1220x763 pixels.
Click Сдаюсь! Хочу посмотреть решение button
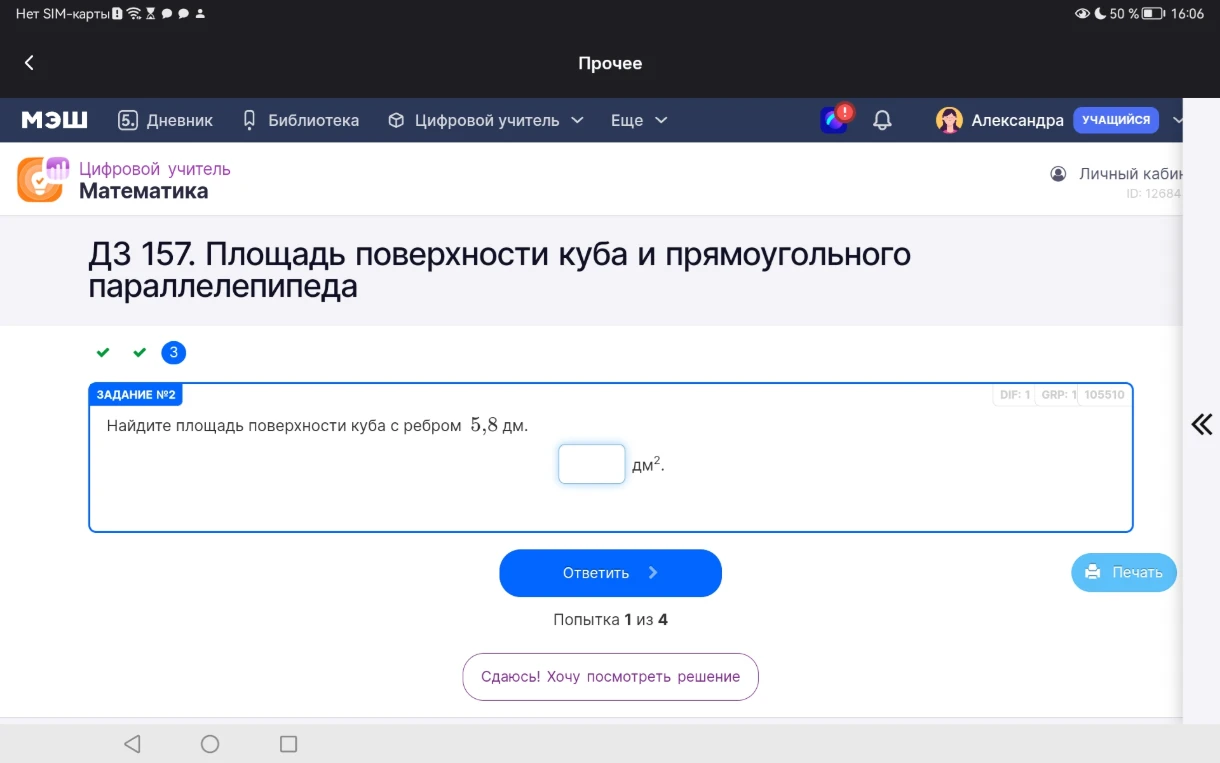click(x=610, y=677)
